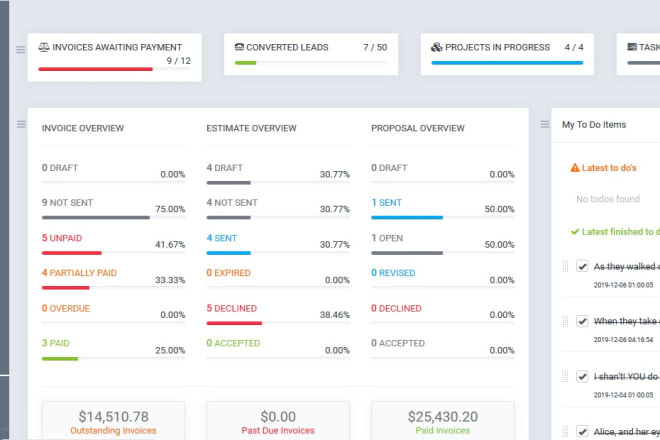The image size is (660, 440).
Task: Click the 9 Not Sent invoices link
Action: [67, 203]
